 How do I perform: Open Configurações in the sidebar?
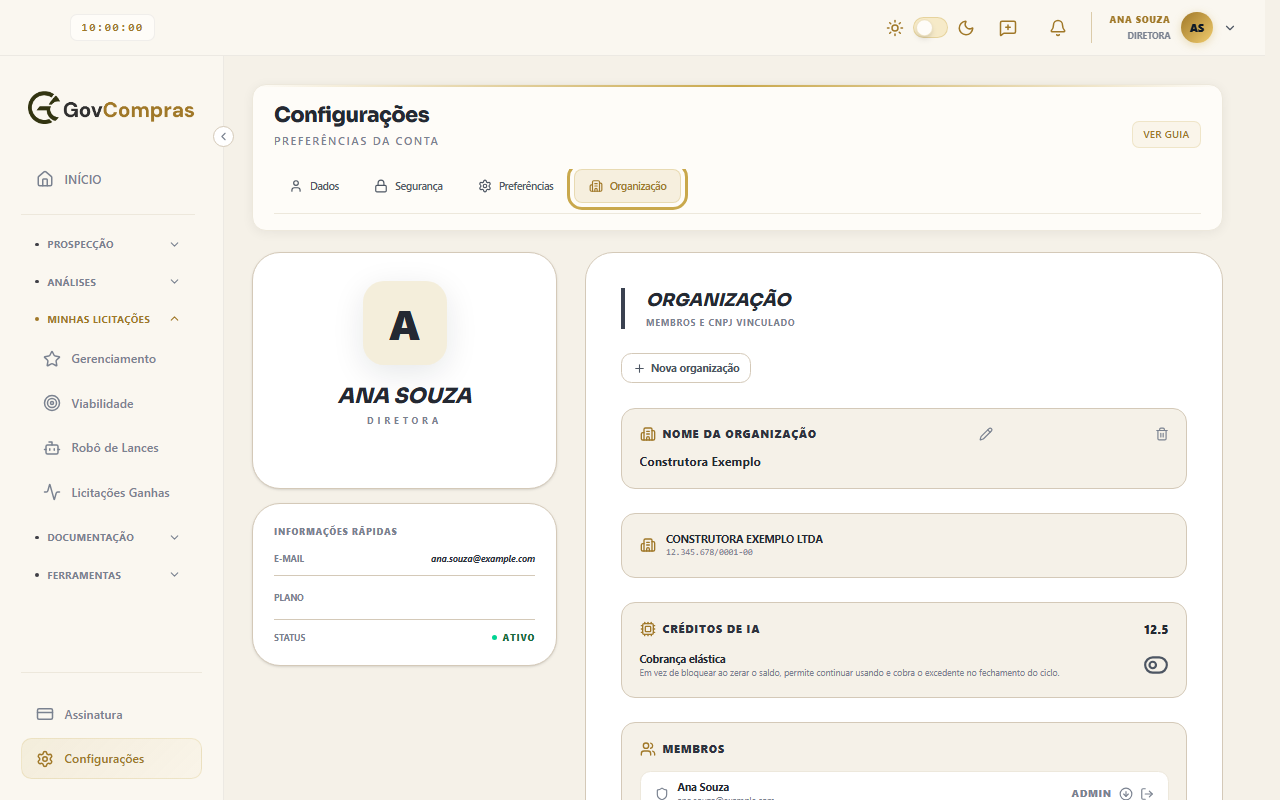coord(111,759)
